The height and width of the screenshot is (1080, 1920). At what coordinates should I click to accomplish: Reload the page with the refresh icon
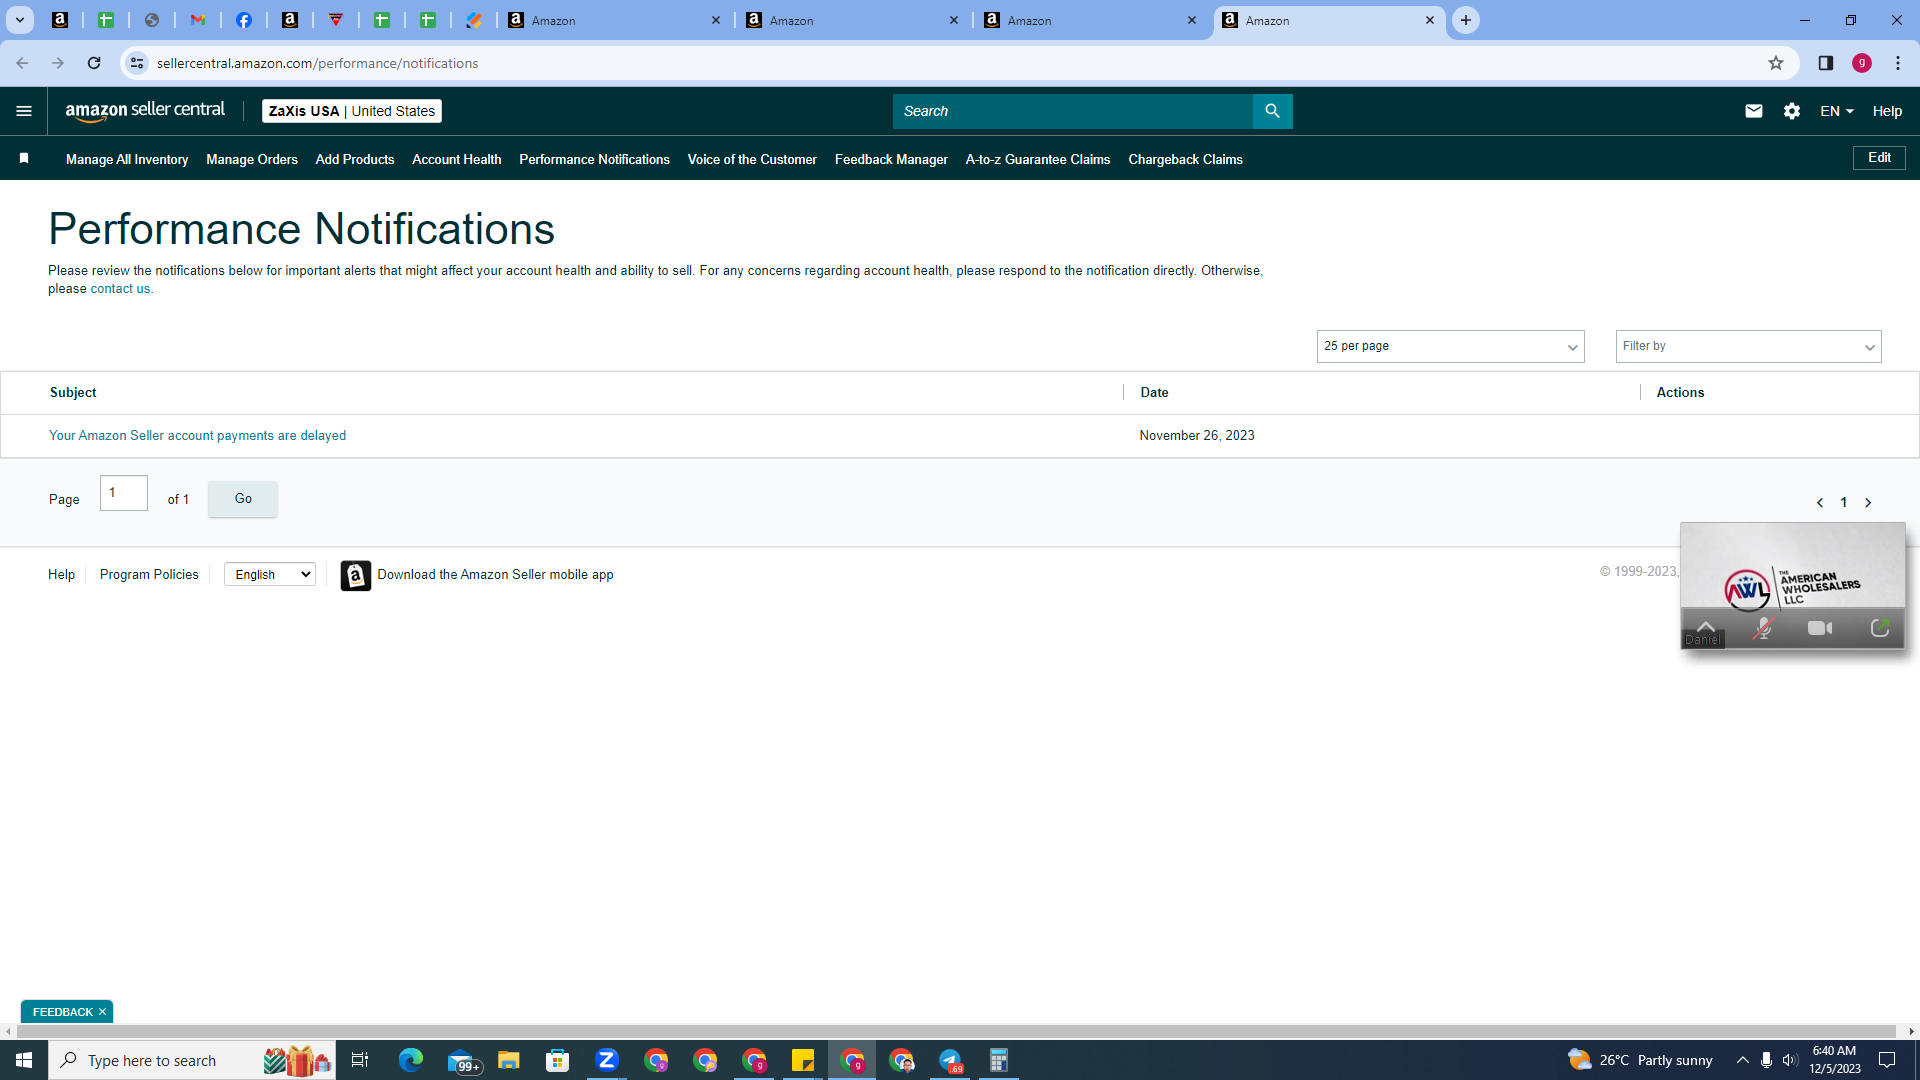tap(94, 63)
